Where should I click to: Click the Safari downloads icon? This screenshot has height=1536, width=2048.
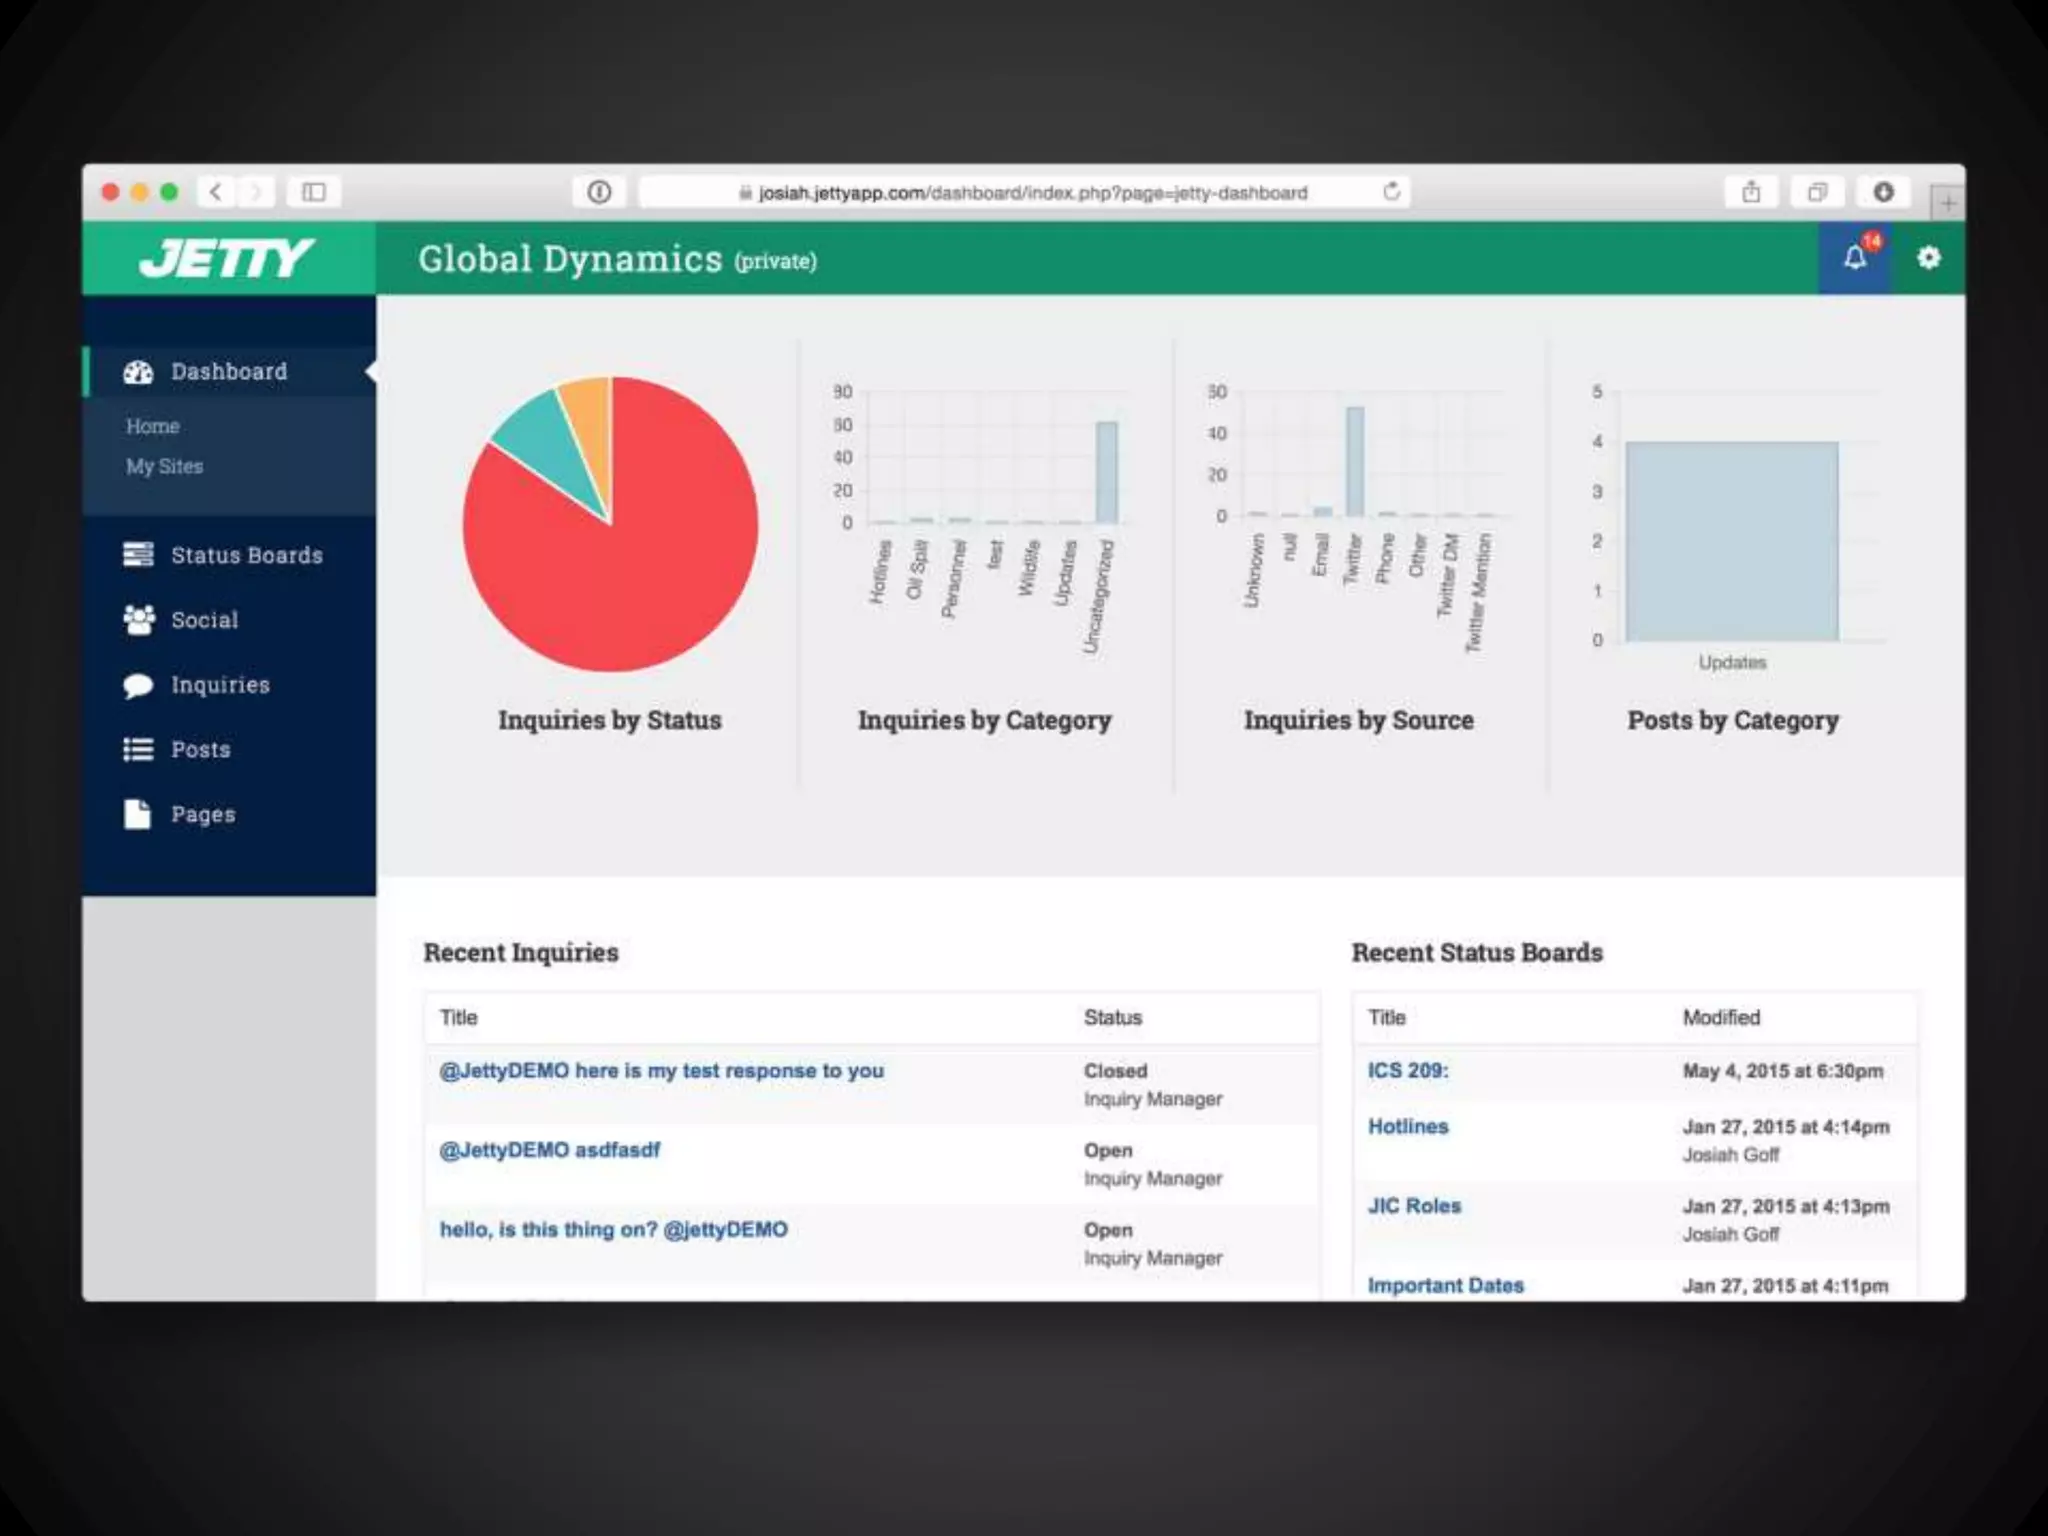[x=1883, y=192]
